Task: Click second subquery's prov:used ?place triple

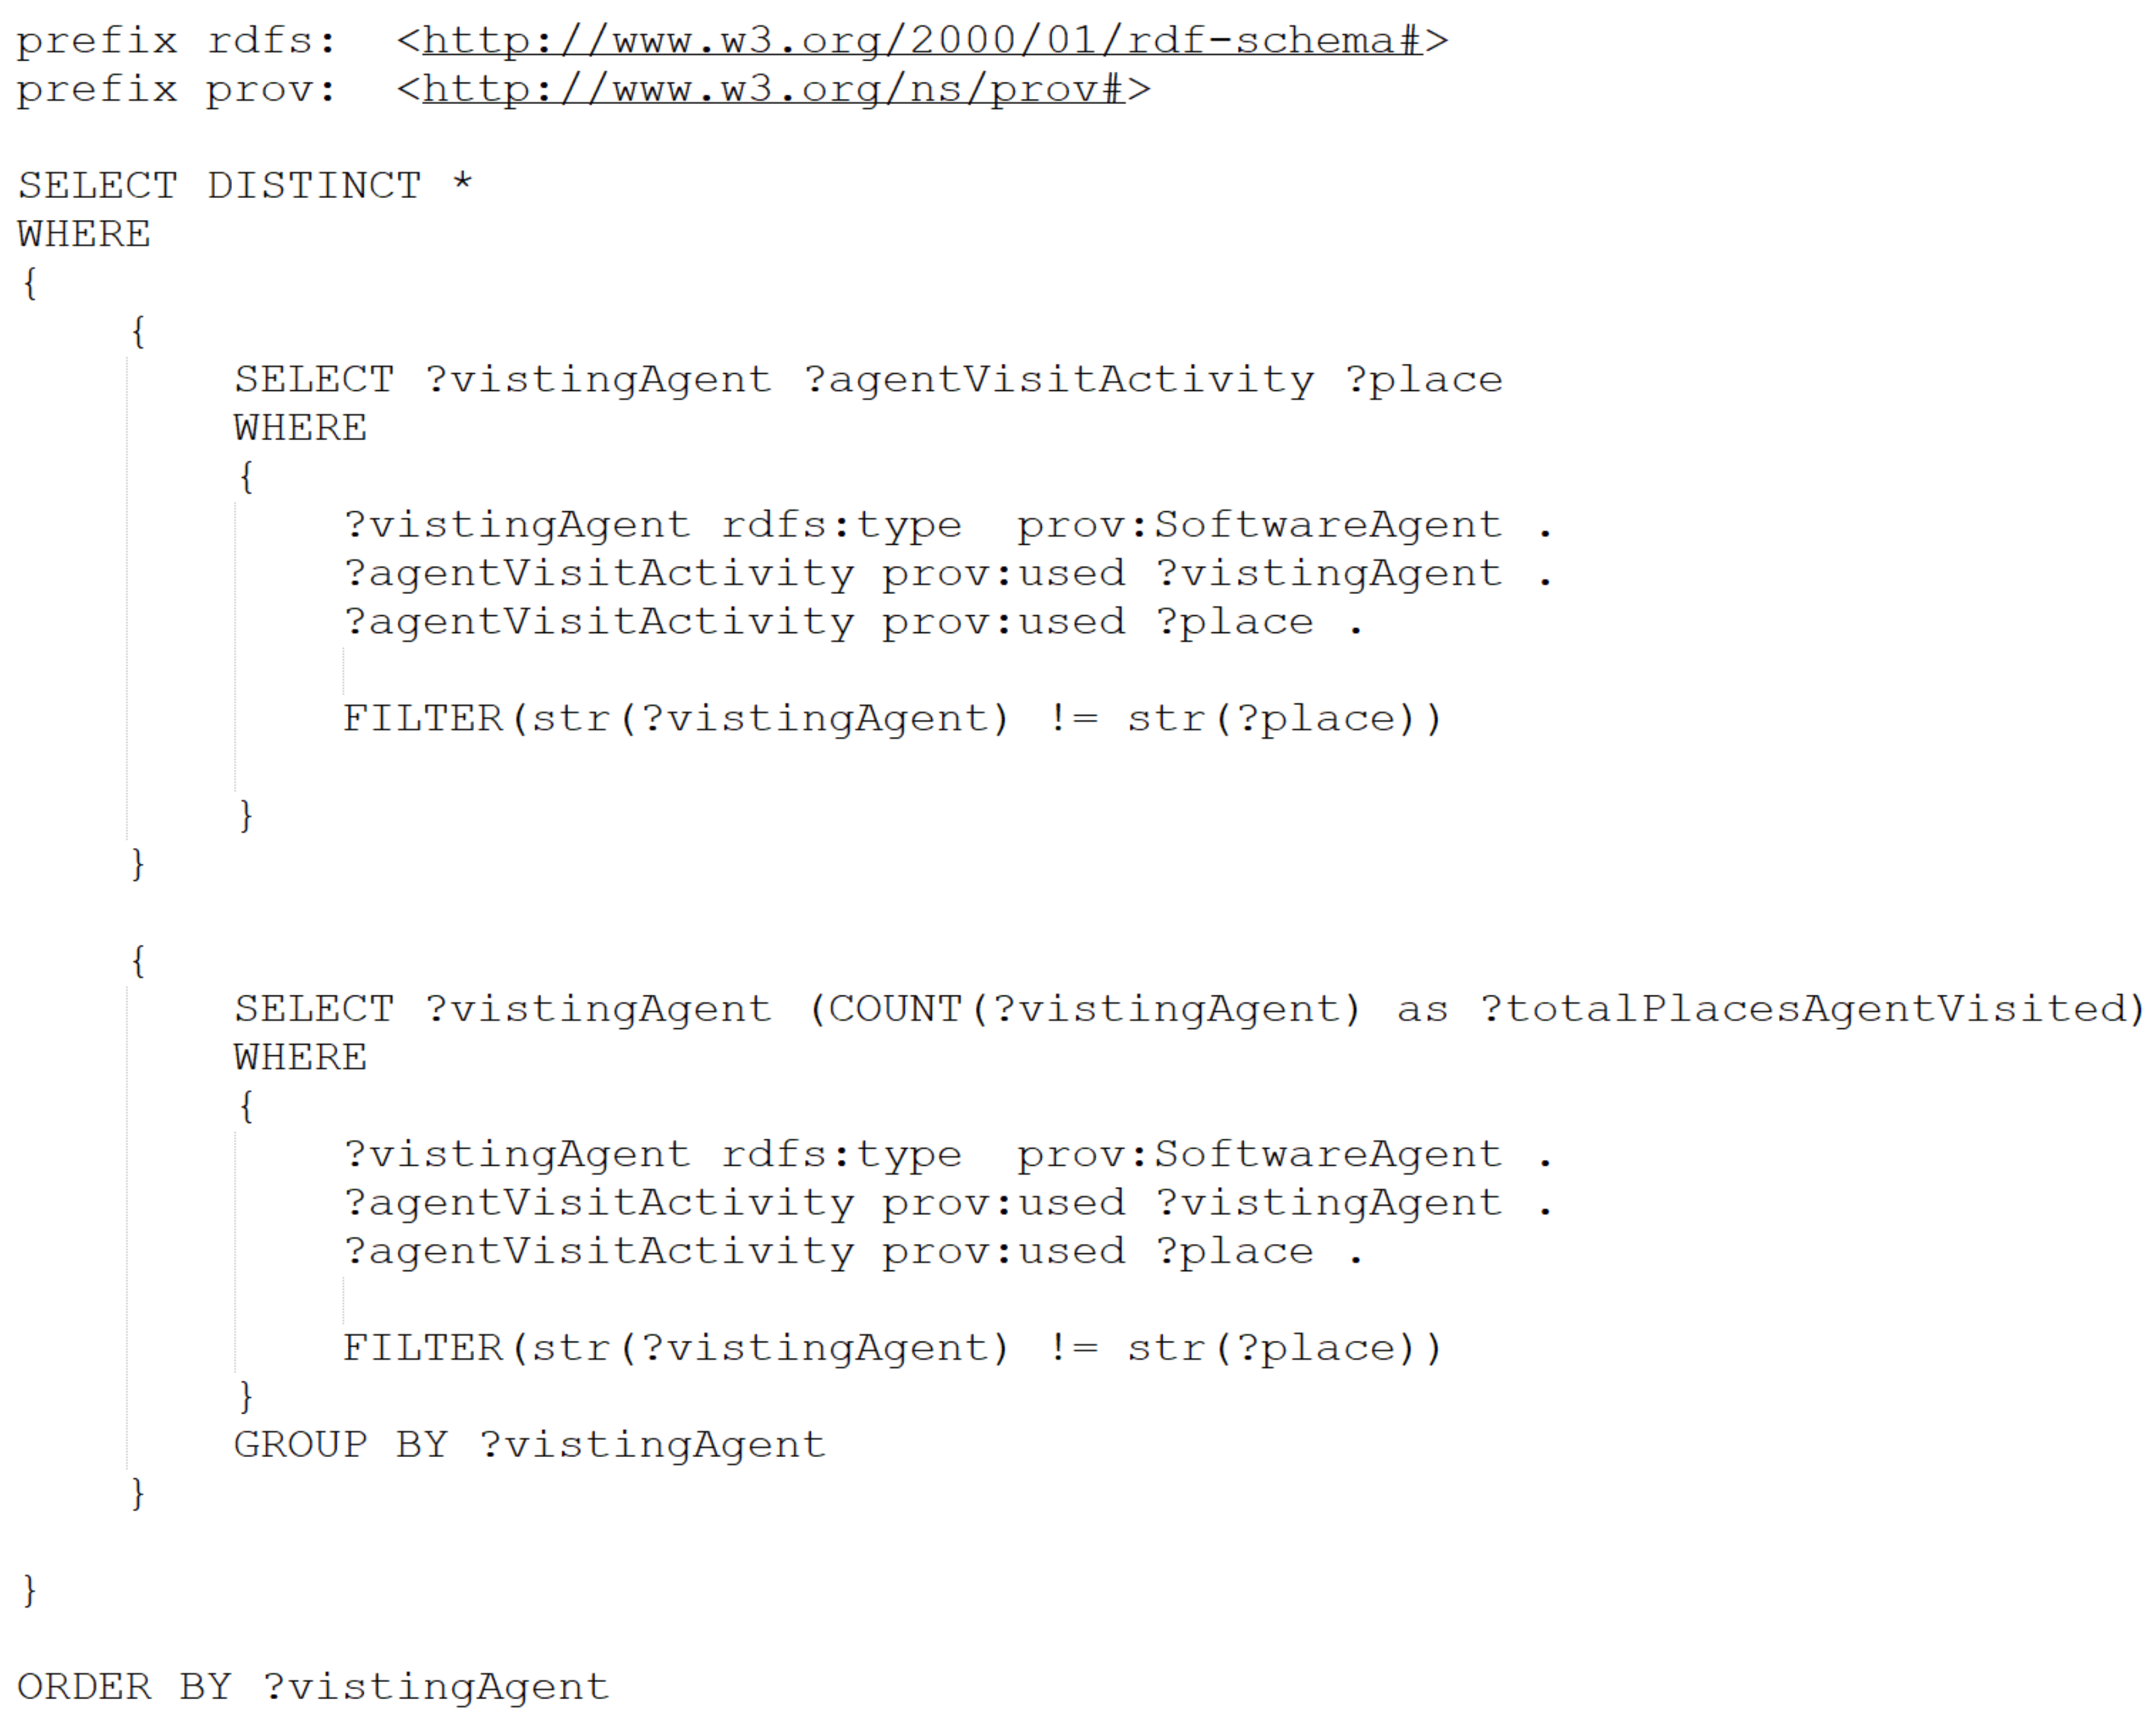Action: coord(853,1252)
